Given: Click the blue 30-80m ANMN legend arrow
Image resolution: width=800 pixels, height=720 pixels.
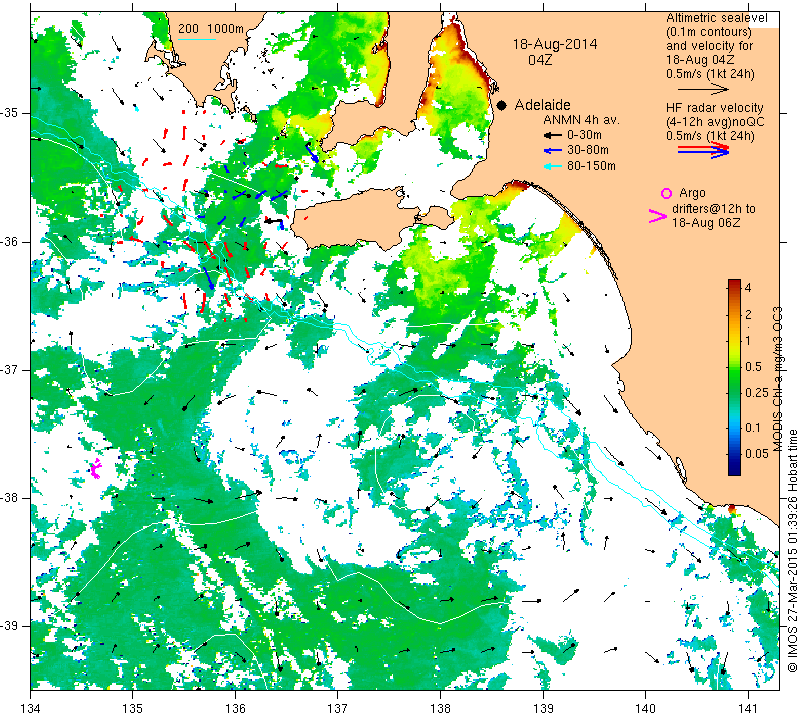Looking at the screenshot, I should (552, 151).
